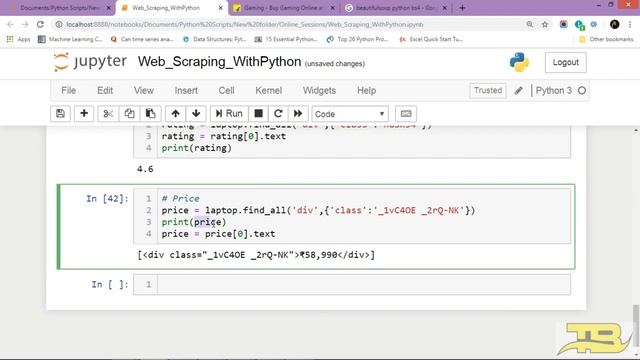Open the Apps bookmark shortcut
The width and height of the screenshot is (640, 360).
point(19,39)
